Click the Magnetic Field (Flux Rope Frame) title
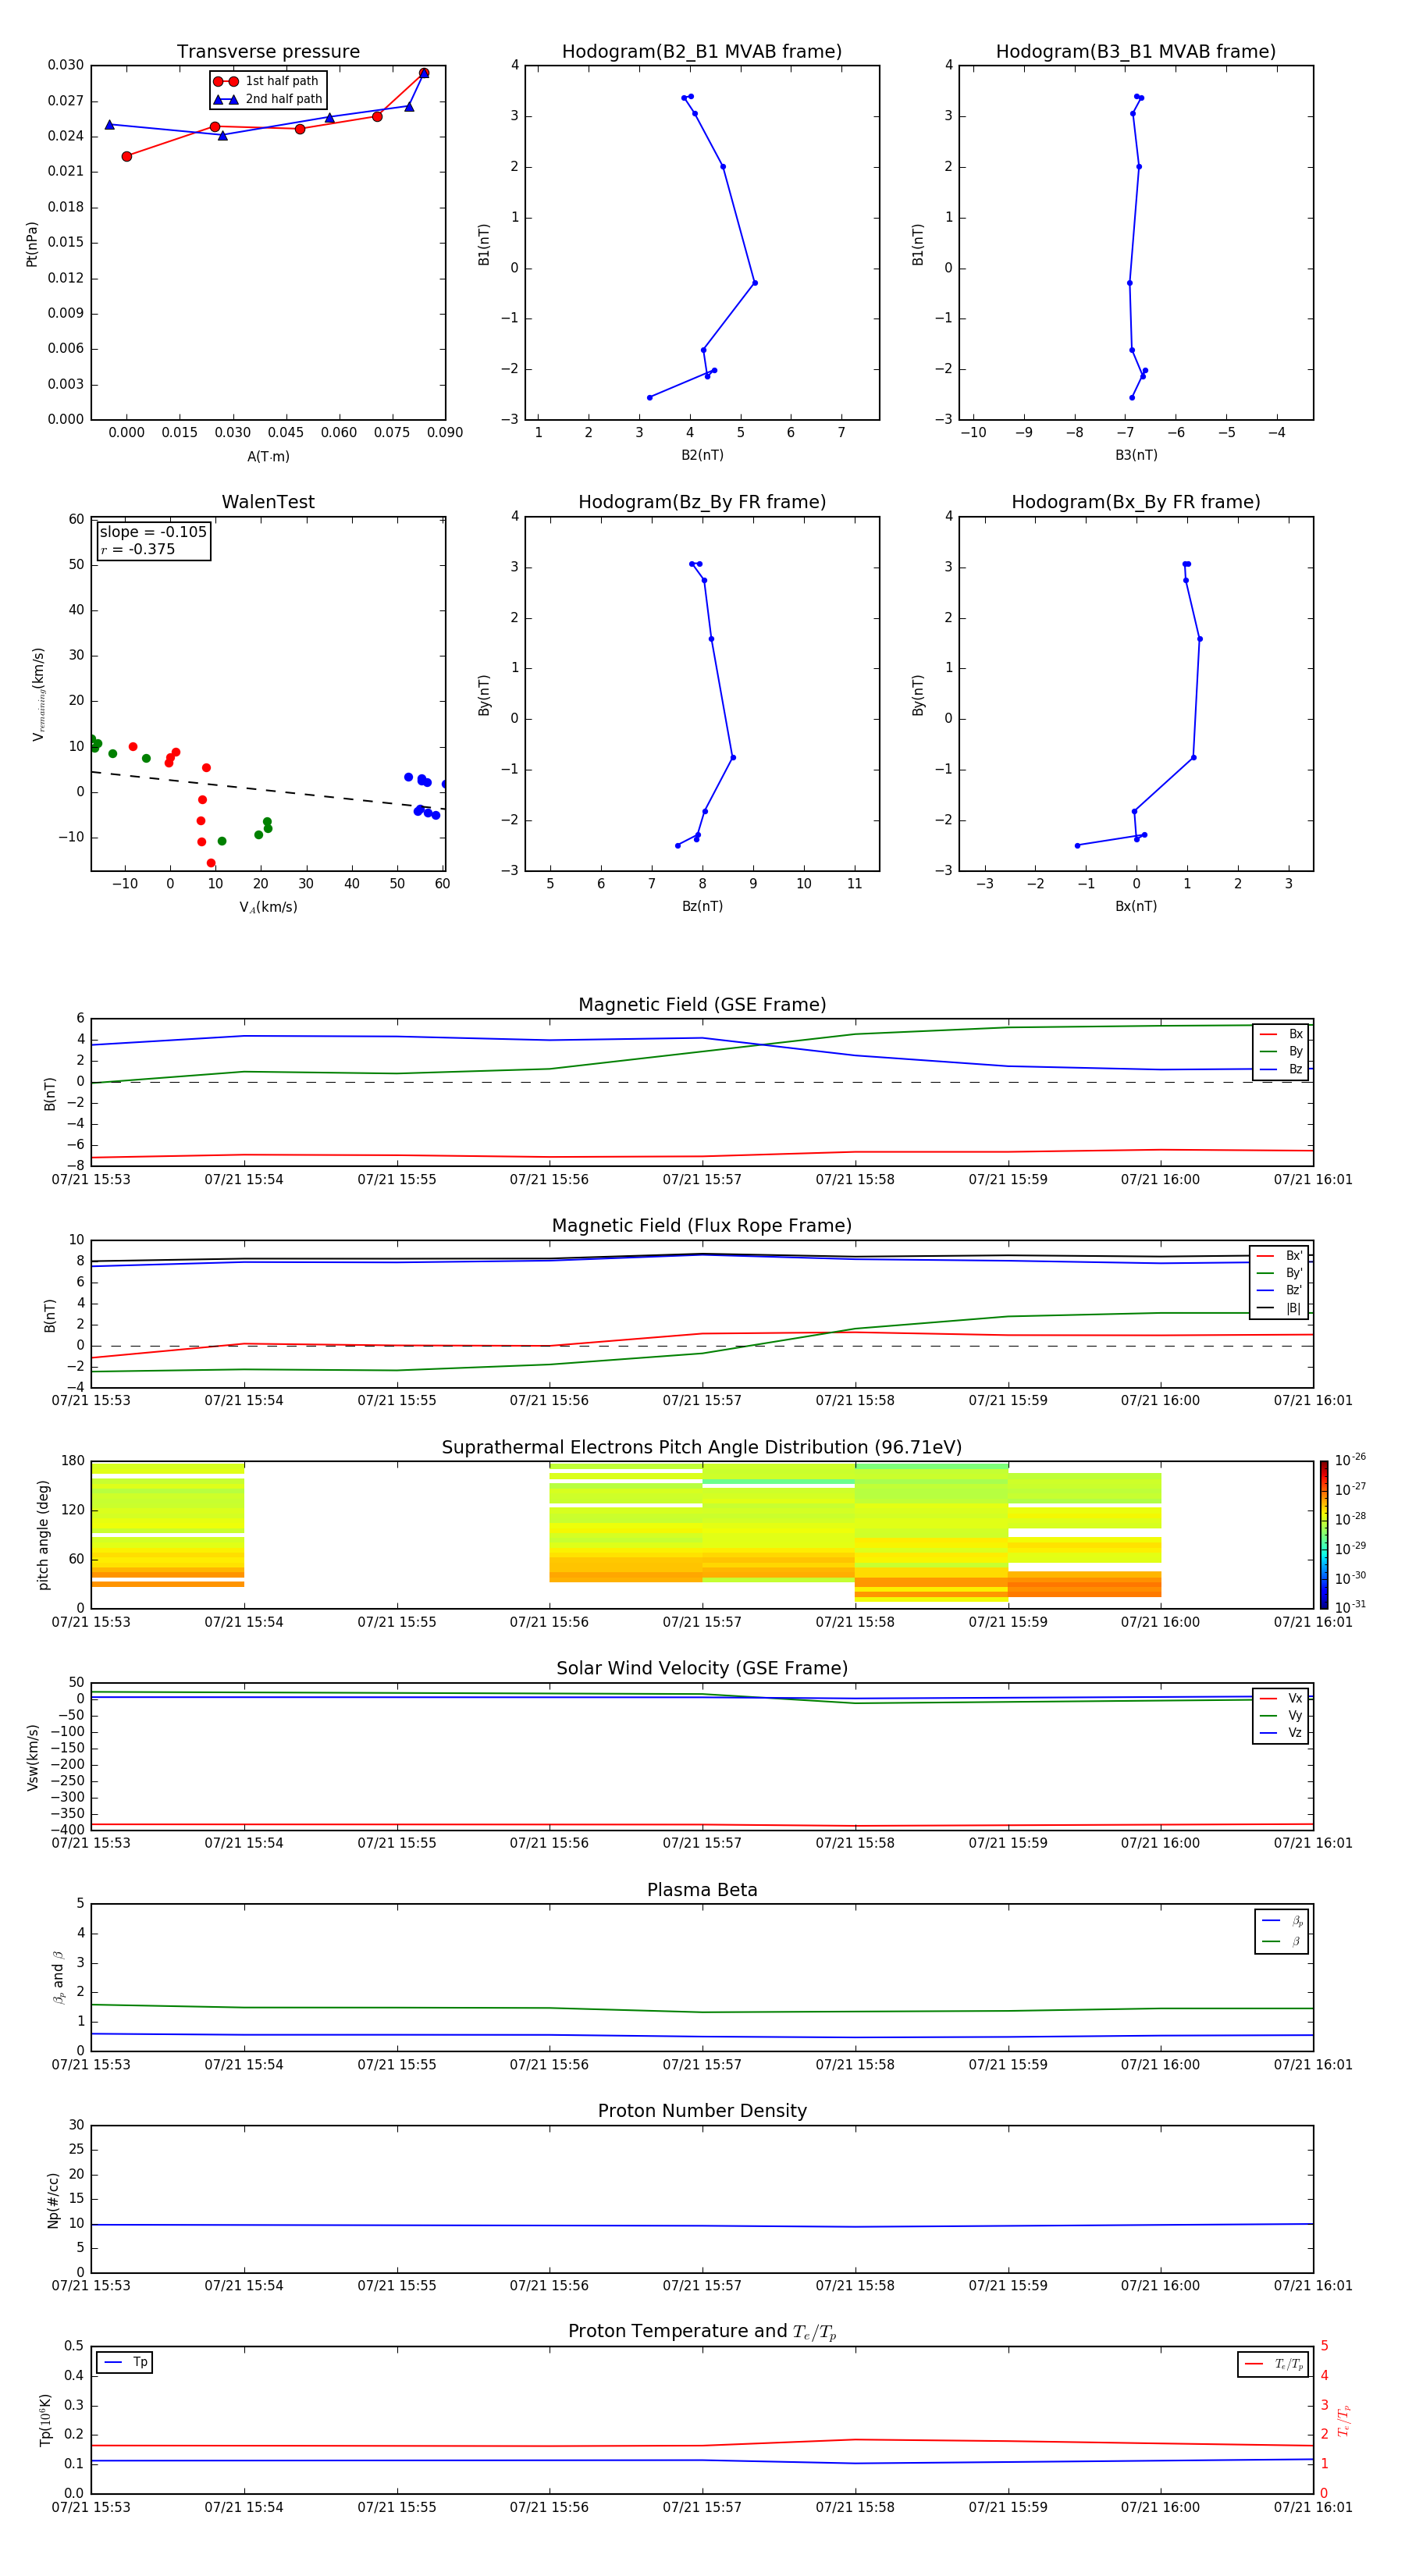The height and width of the screenshot is (2576, 1405). (x=702, y=1226)
